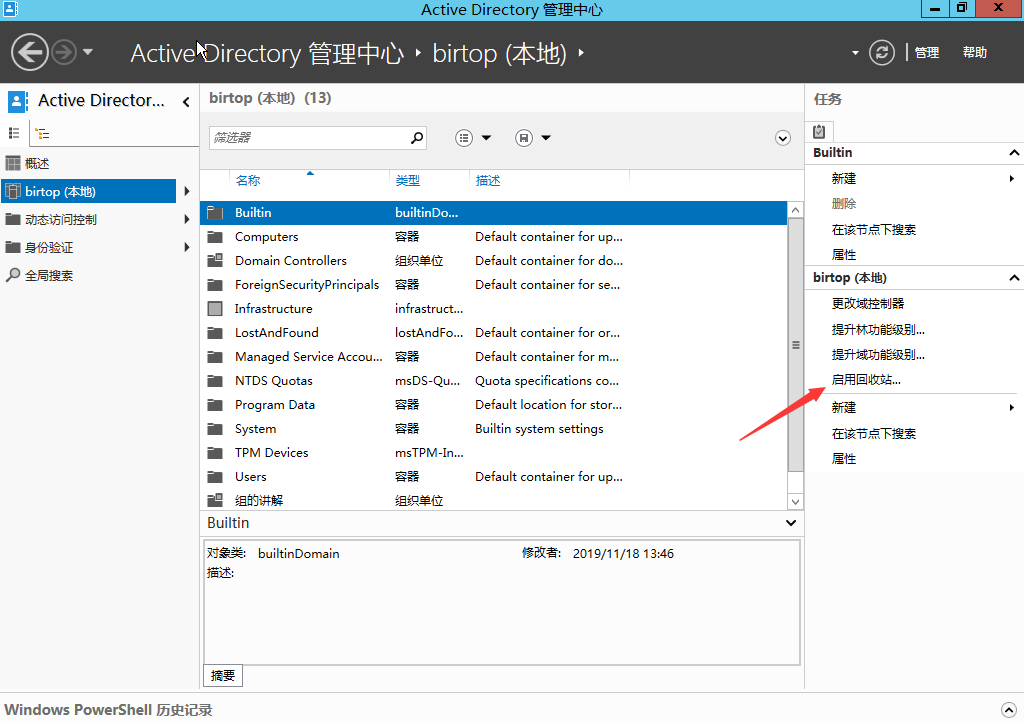This screenshot has width=1024, height=723.
Task: Sort by 描述 column header
Action: click(488, 181)
